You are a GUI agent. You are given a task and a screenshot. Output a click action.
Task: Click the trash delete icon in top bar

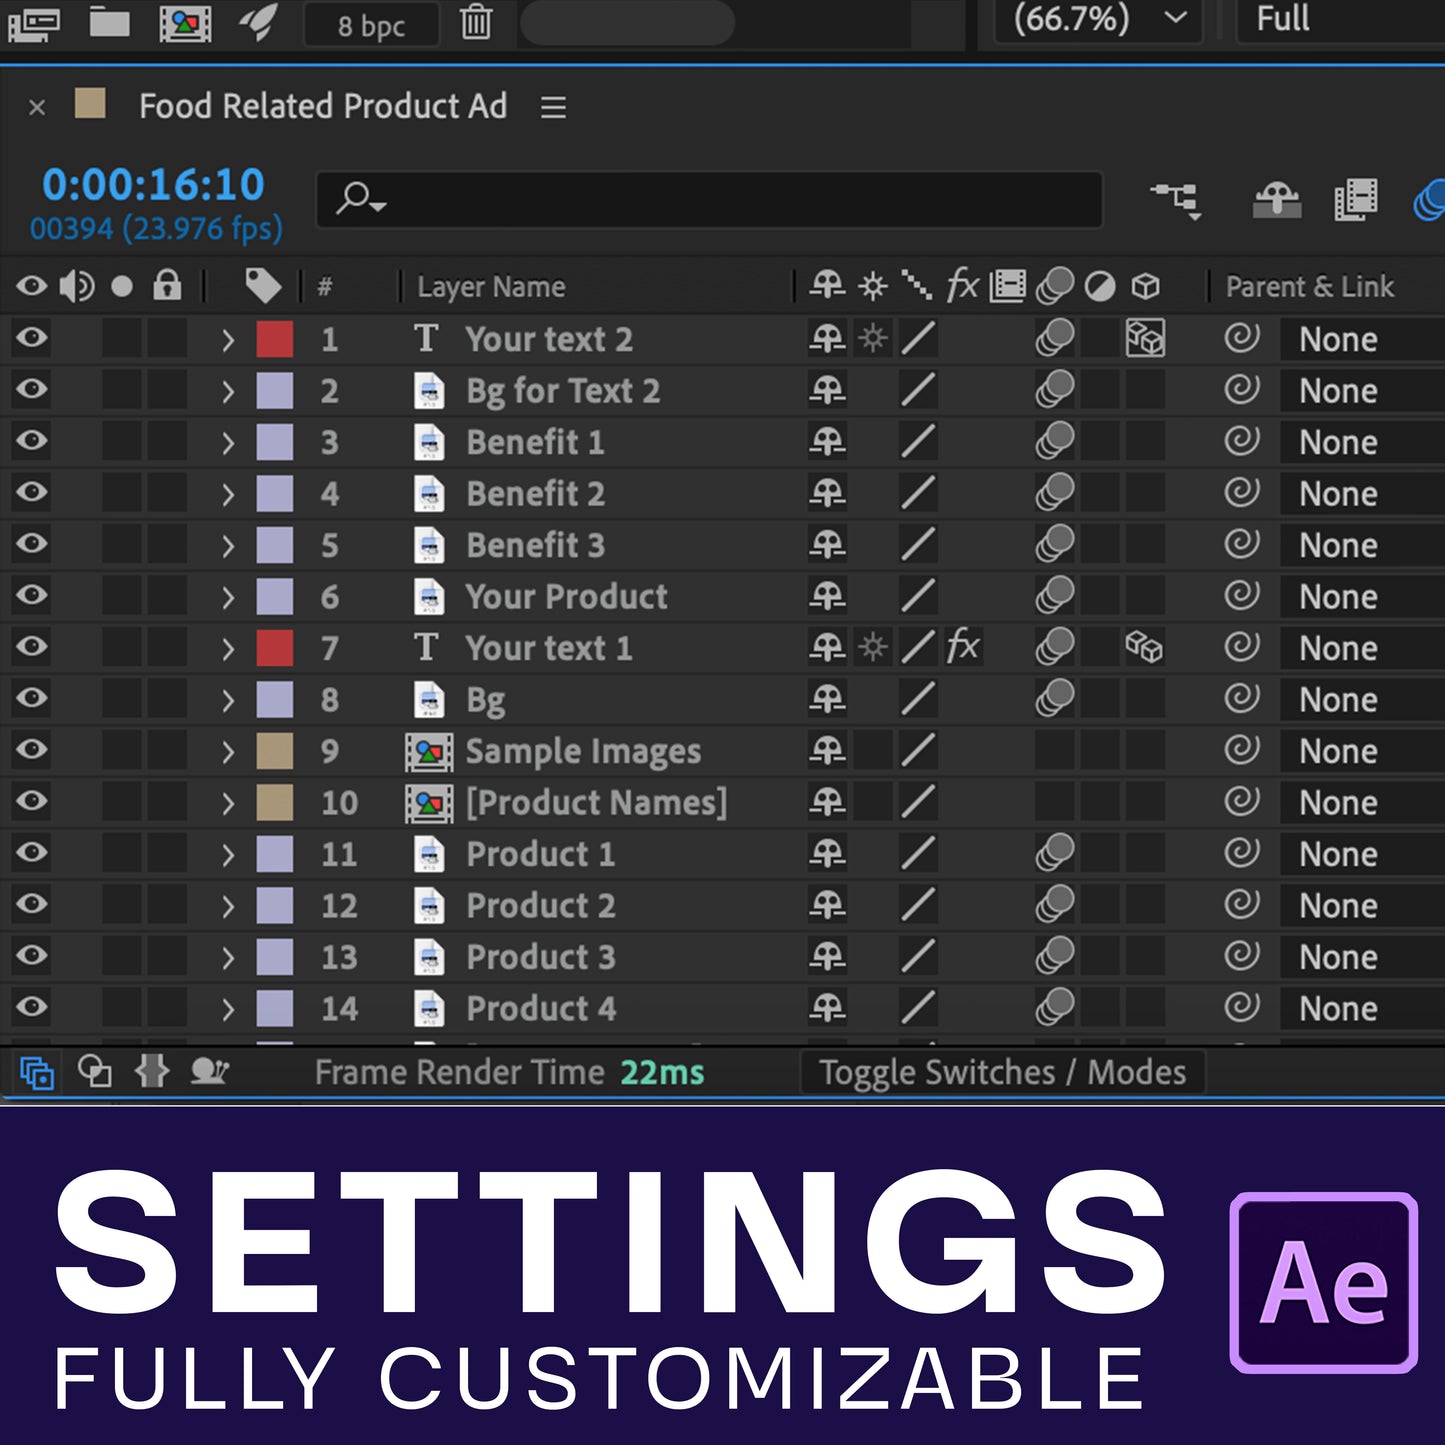point(476,22)
